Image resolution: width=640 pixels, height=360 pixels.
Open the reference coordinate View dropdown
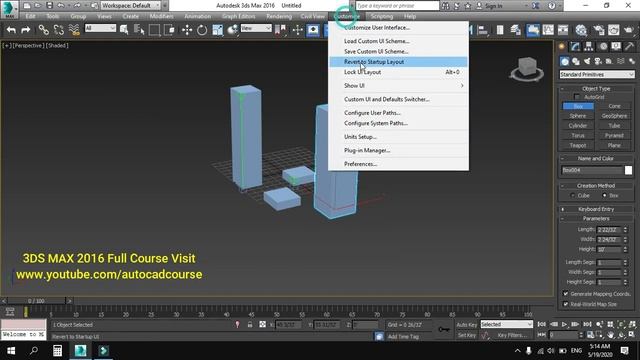pyautogui.click(x=256, y=28)
